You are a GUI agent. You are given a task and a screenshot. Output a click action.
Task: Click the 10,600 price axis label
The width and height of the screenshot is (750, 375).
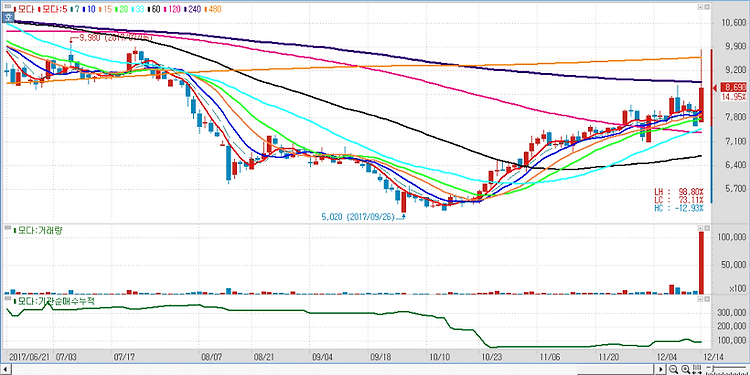pyautogui.click(x=734, y=23)
